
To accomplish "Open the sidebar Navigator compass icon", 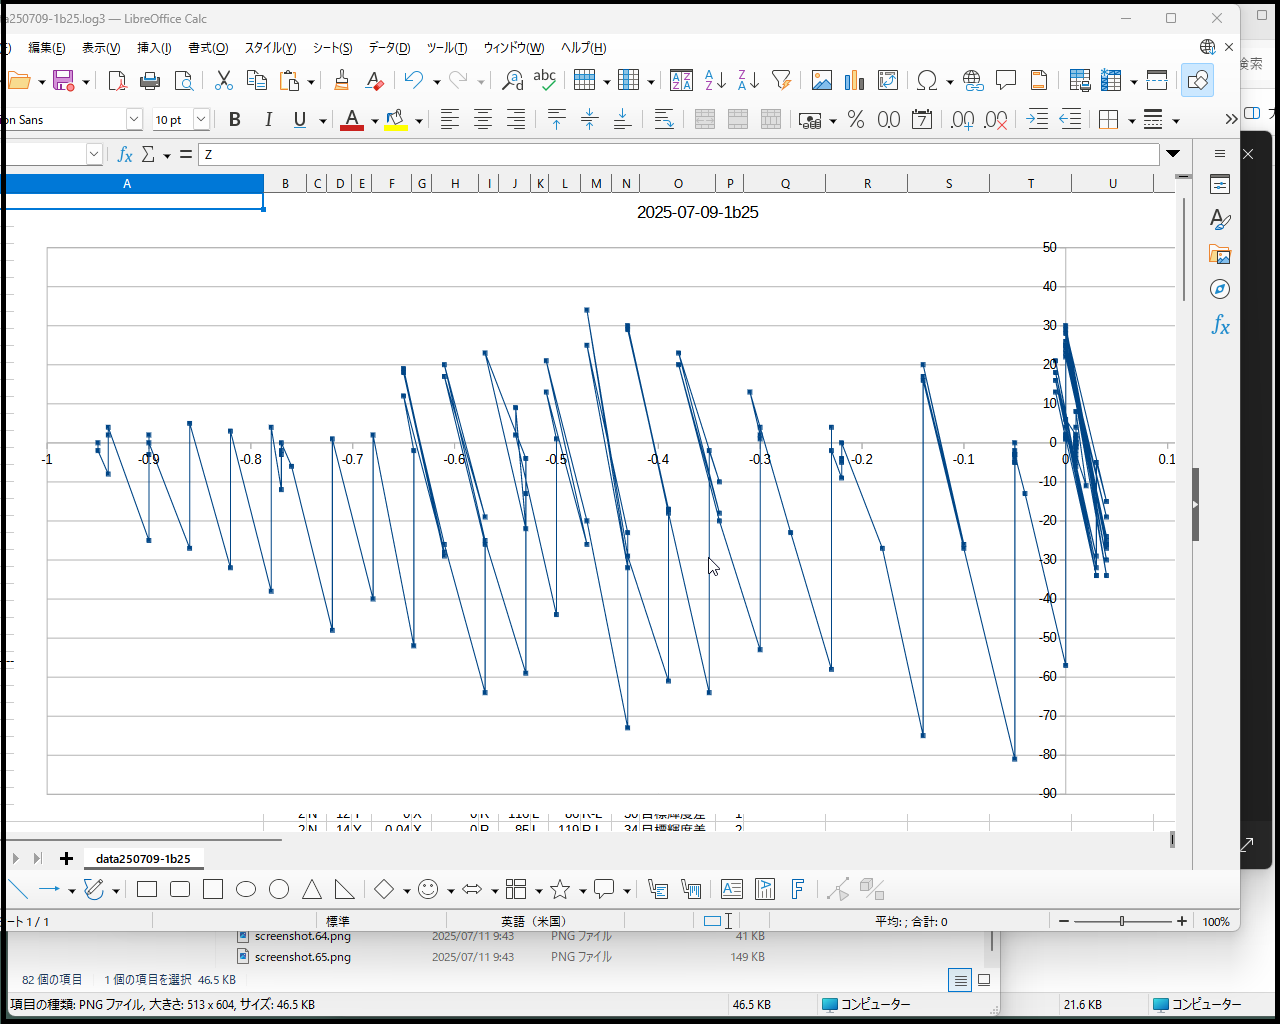I will pos(1219,290).
